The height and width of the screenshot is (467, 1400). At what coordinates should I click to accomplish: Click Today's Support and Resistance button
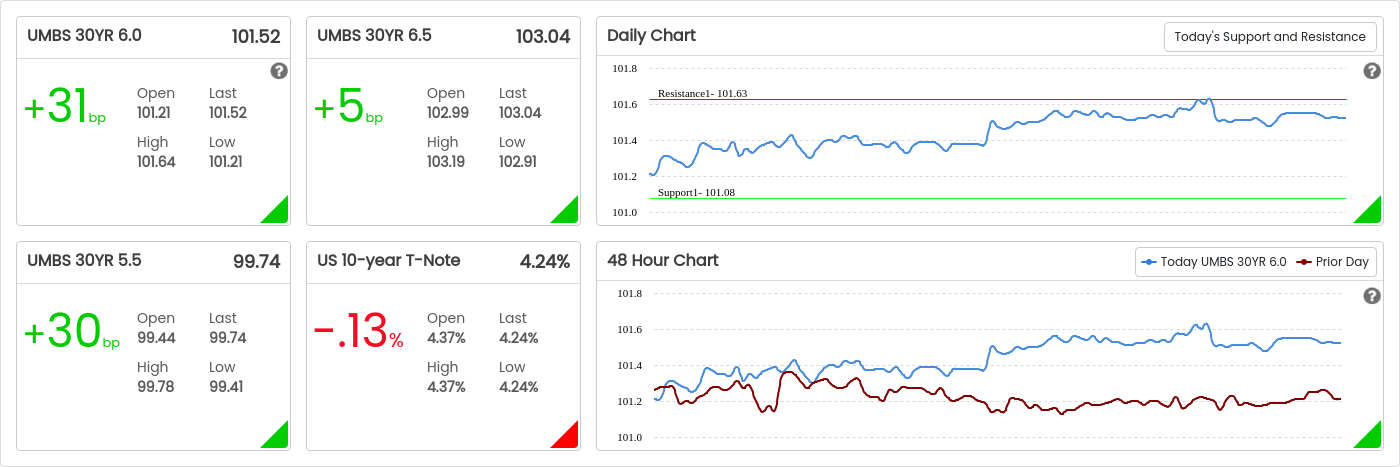tap(1269, 37)
